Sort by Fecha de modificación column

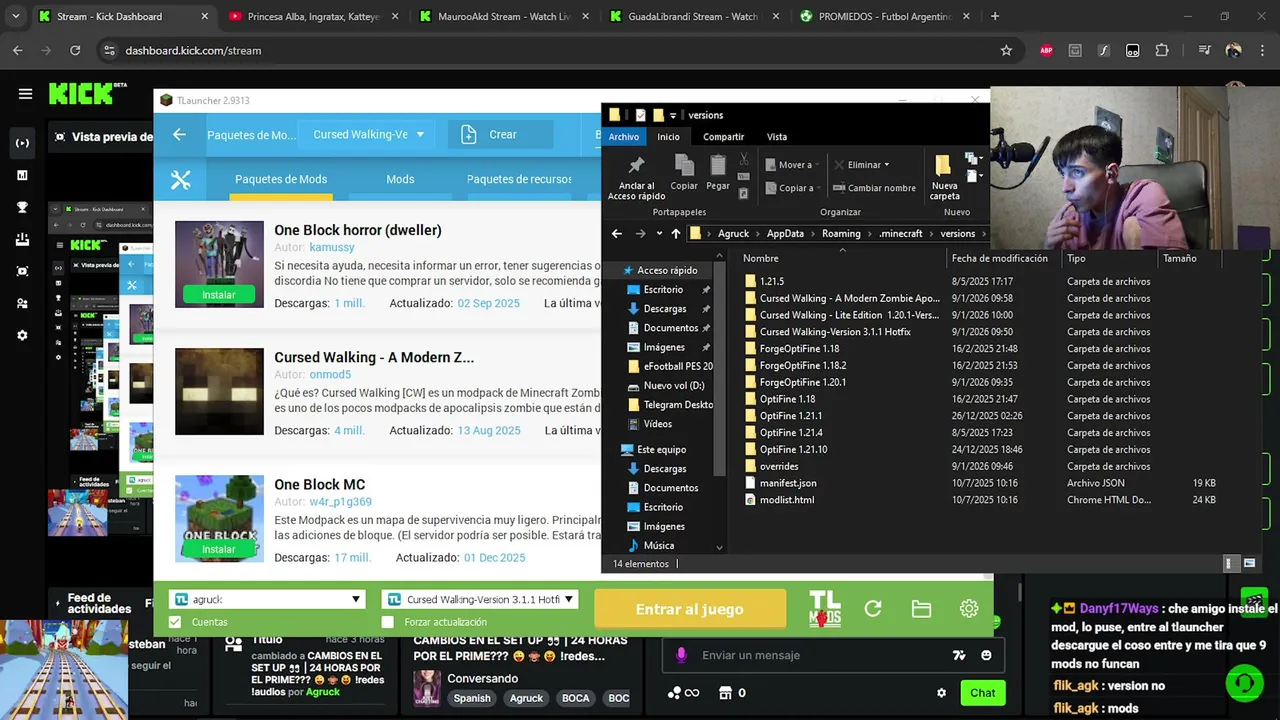click(1000, 258)
